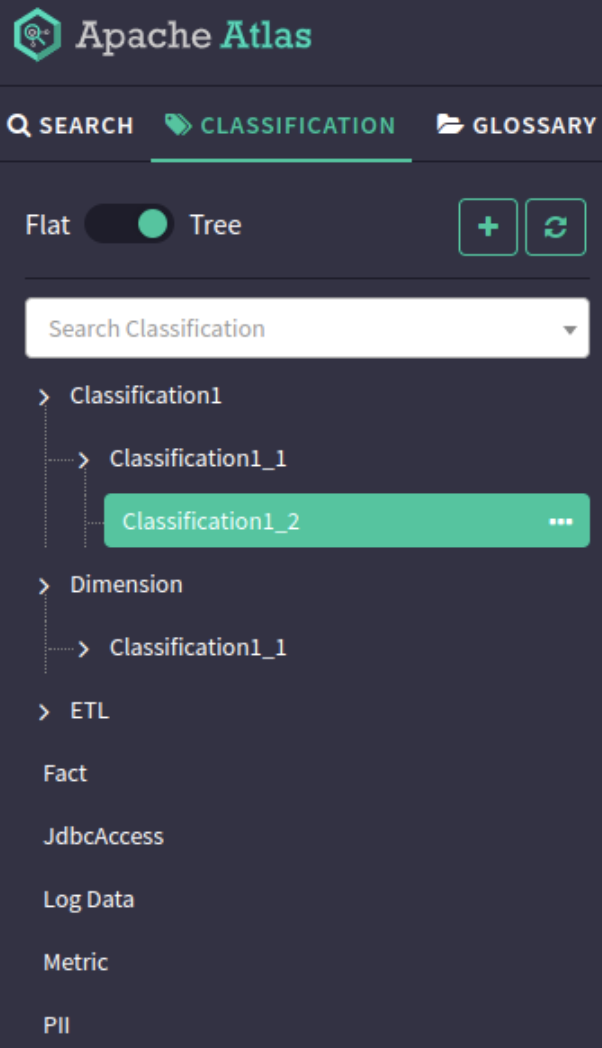The image size is (602, 1048).
Task: Open the Search Classification dropdown arrow
Action: click(x=570, y=329)
